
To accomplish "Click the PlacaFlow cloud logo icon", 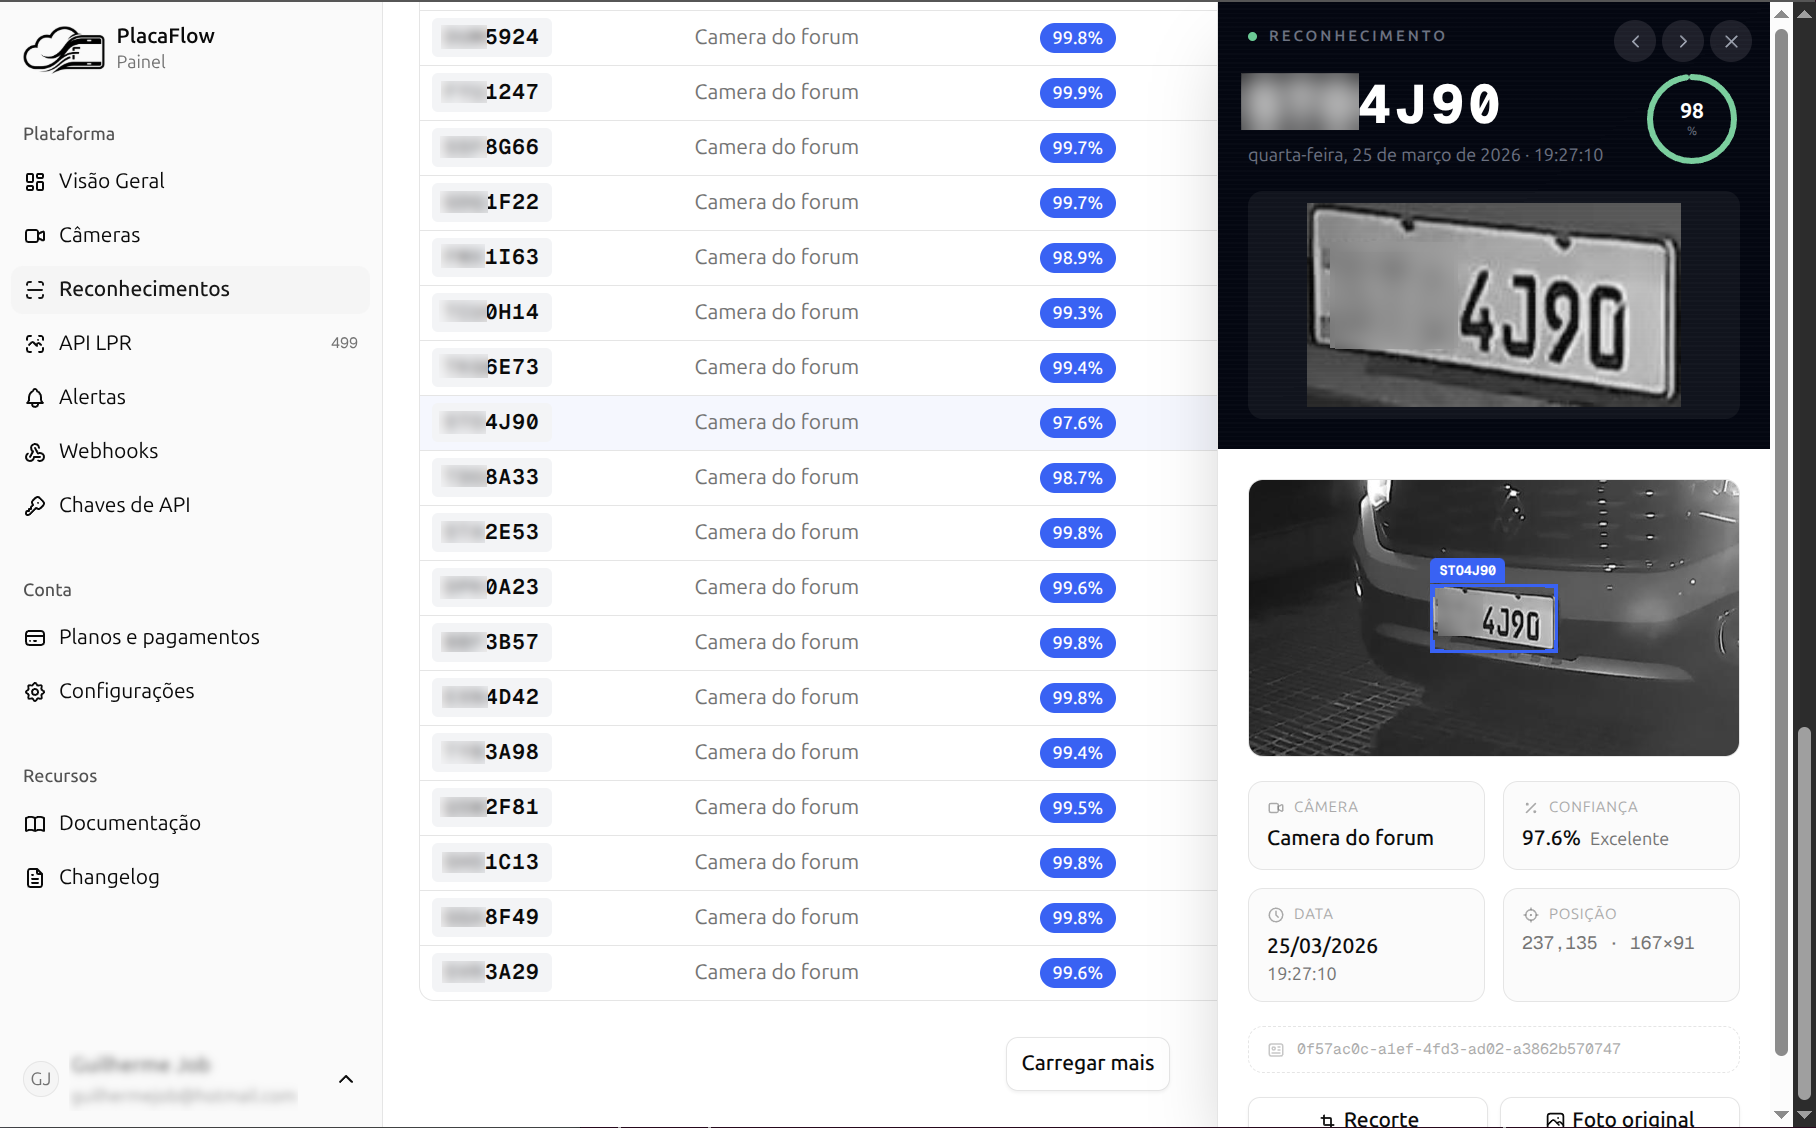I will [x=64, y=49].
